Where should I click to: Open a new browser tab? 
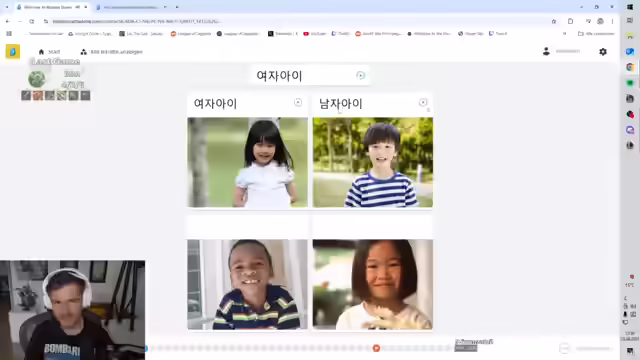click(x=177, y=7)
